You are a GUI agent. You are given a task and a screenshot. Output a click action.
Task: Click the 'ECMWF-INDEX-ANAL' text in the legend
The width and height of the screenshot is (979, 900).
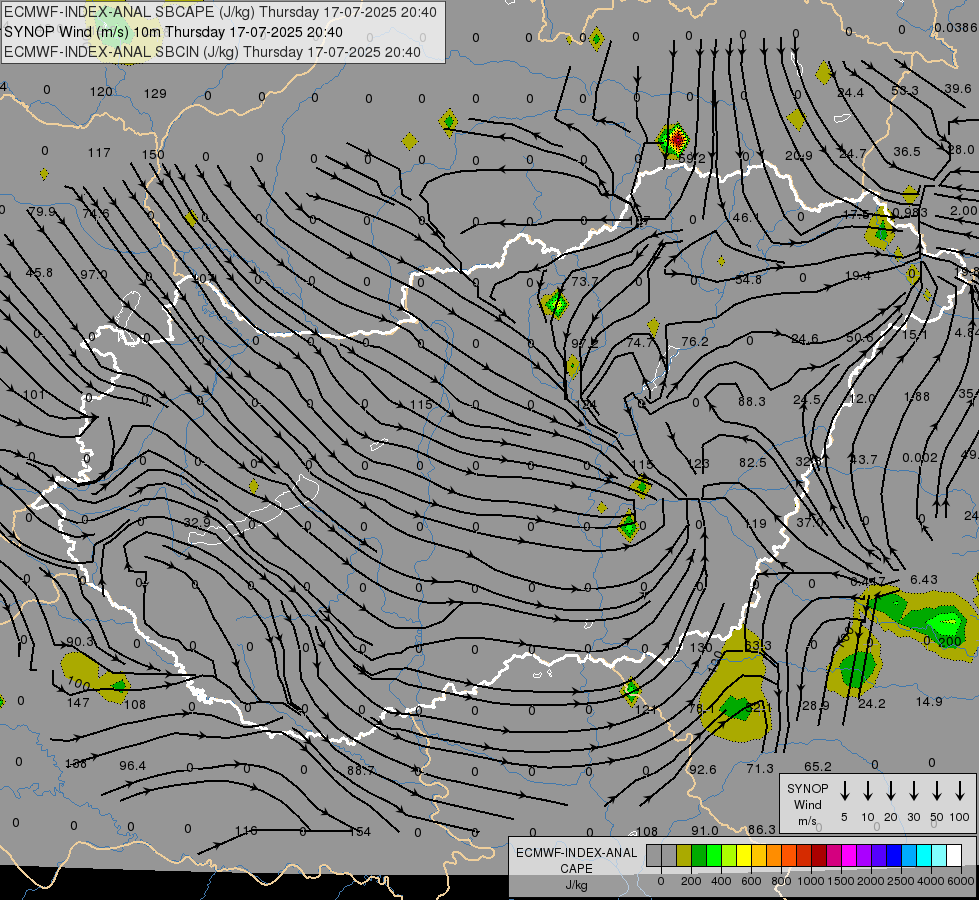tap(576, 853)
